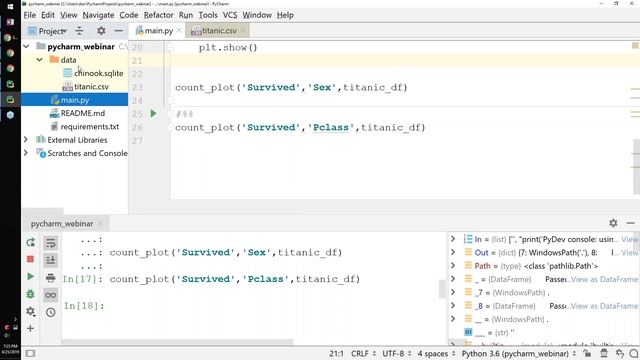The width and height of the screenshot is (640, 360).
Task: Click the inspector hector icon in the status bar
Action: point(604,353)
